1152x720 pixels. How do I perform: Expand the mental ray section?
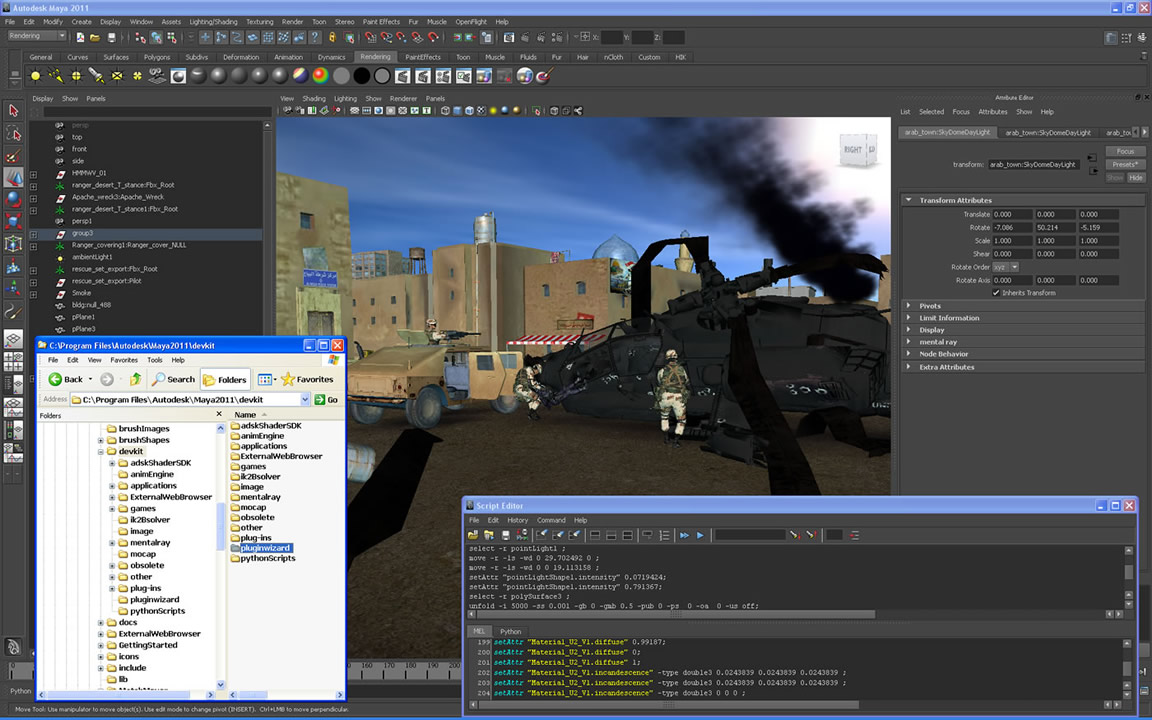tap(908, 342)
